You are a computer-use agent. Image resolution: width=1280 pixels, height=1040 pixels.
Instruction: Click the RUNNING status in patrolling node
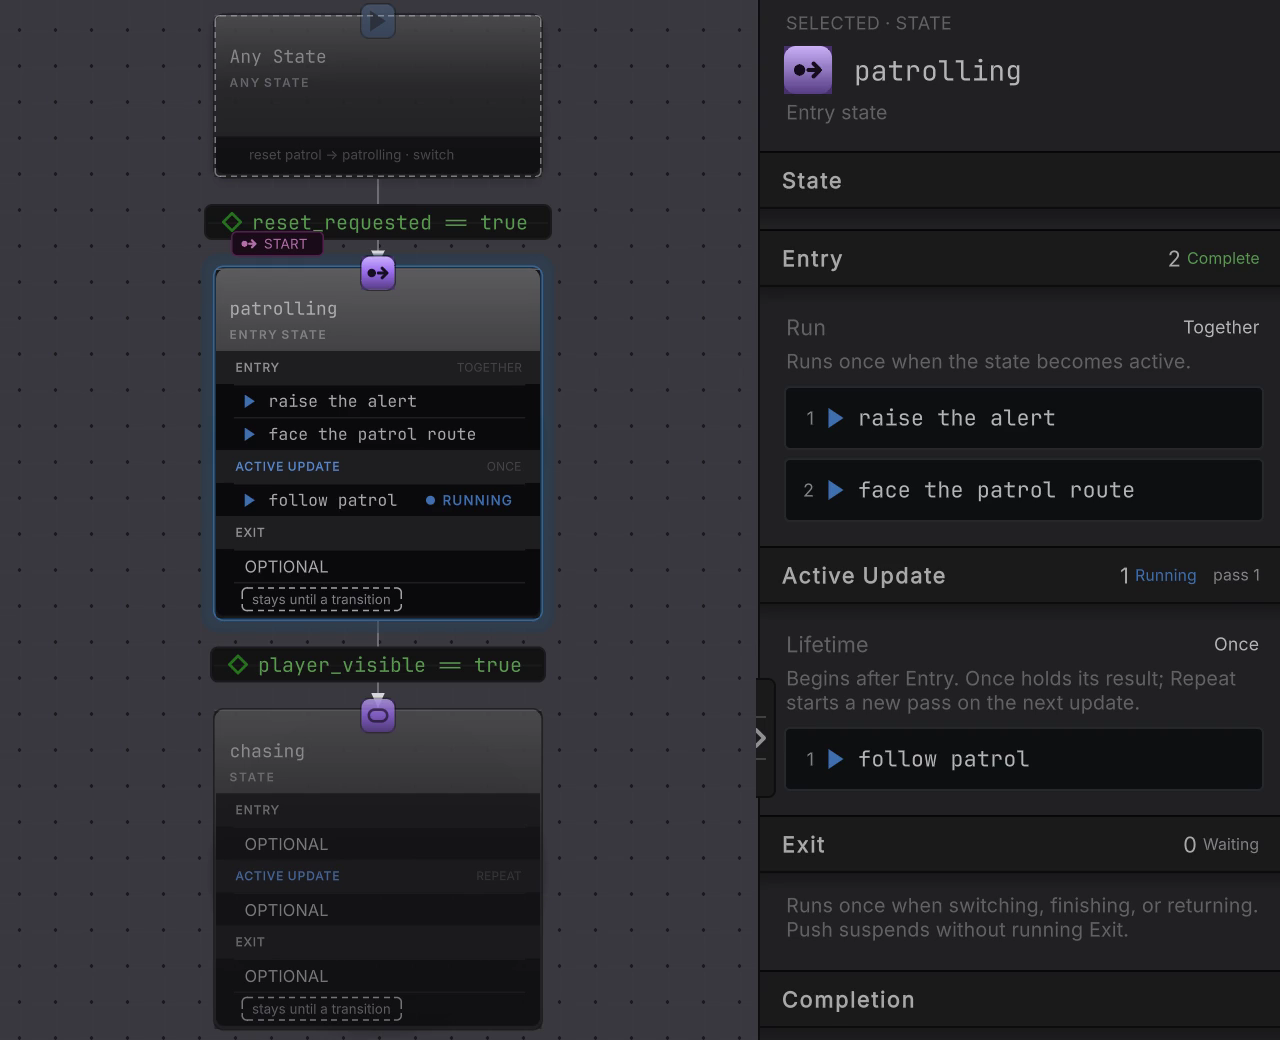469,500
